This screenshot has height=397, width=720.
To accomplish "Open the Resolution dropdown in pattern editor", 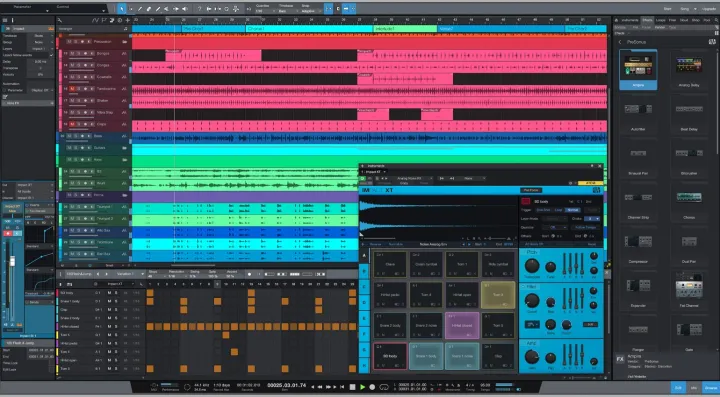I will click(x=176, y=276).
